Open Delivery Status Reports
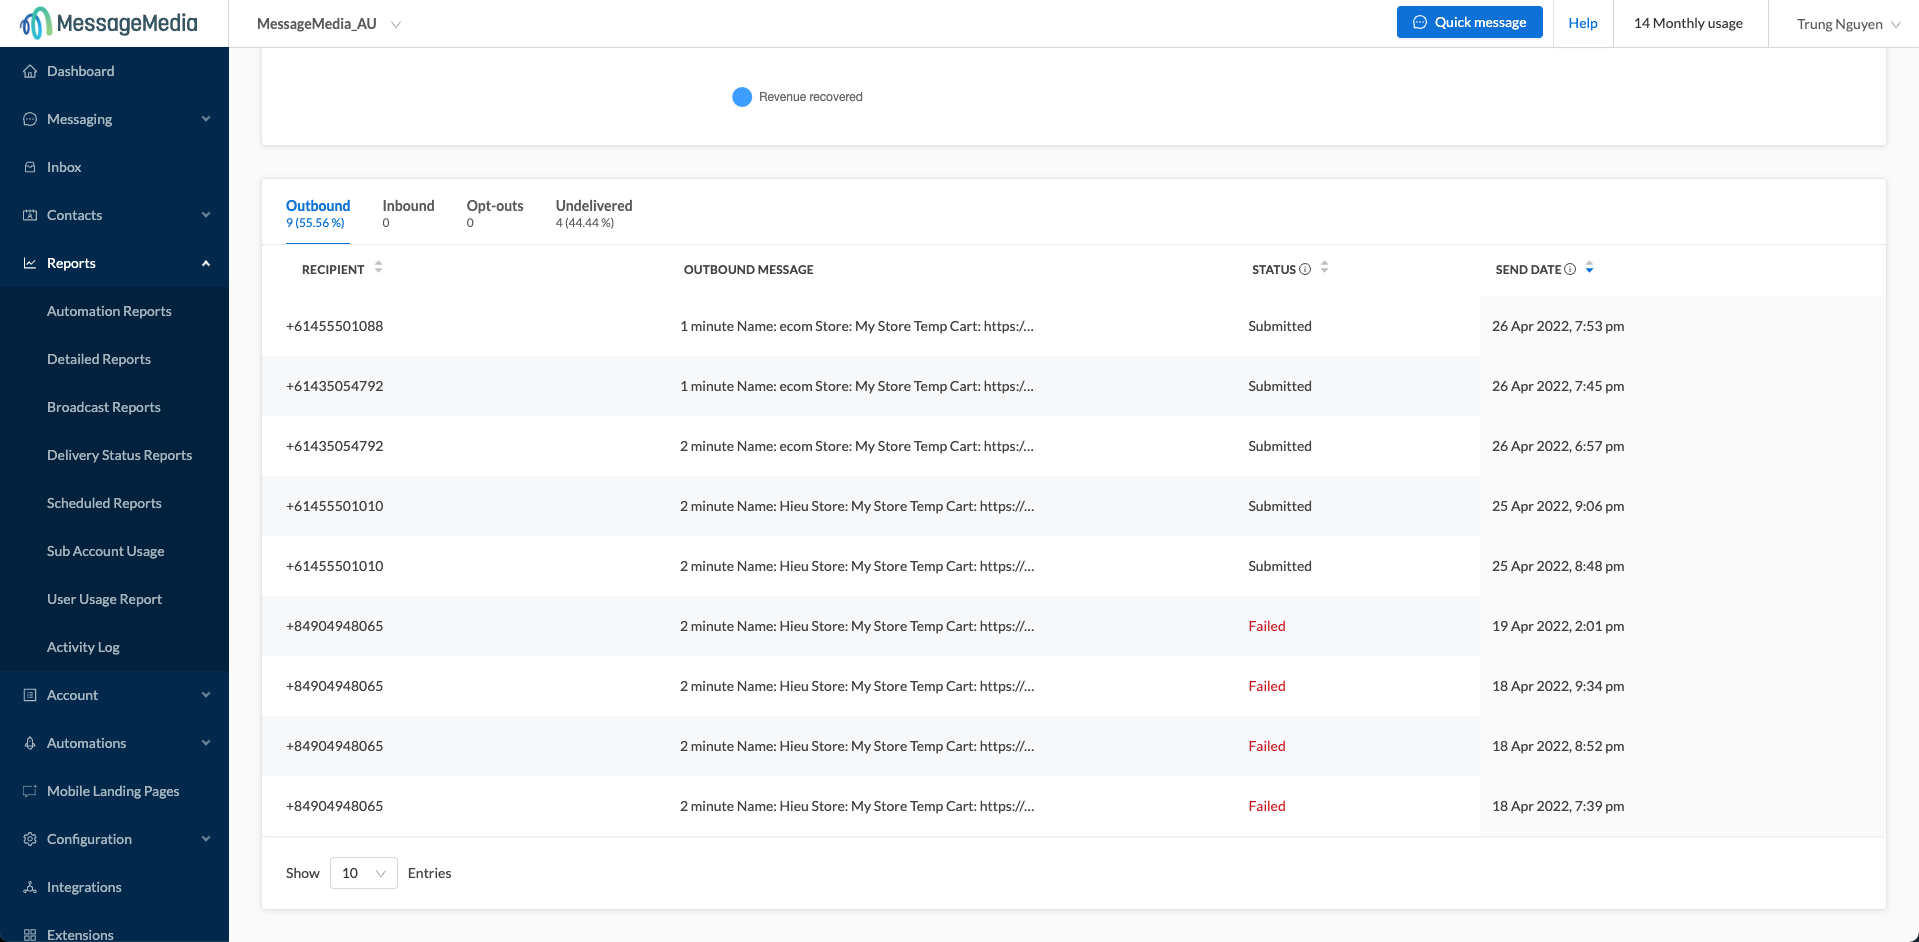 coord(119,455)
